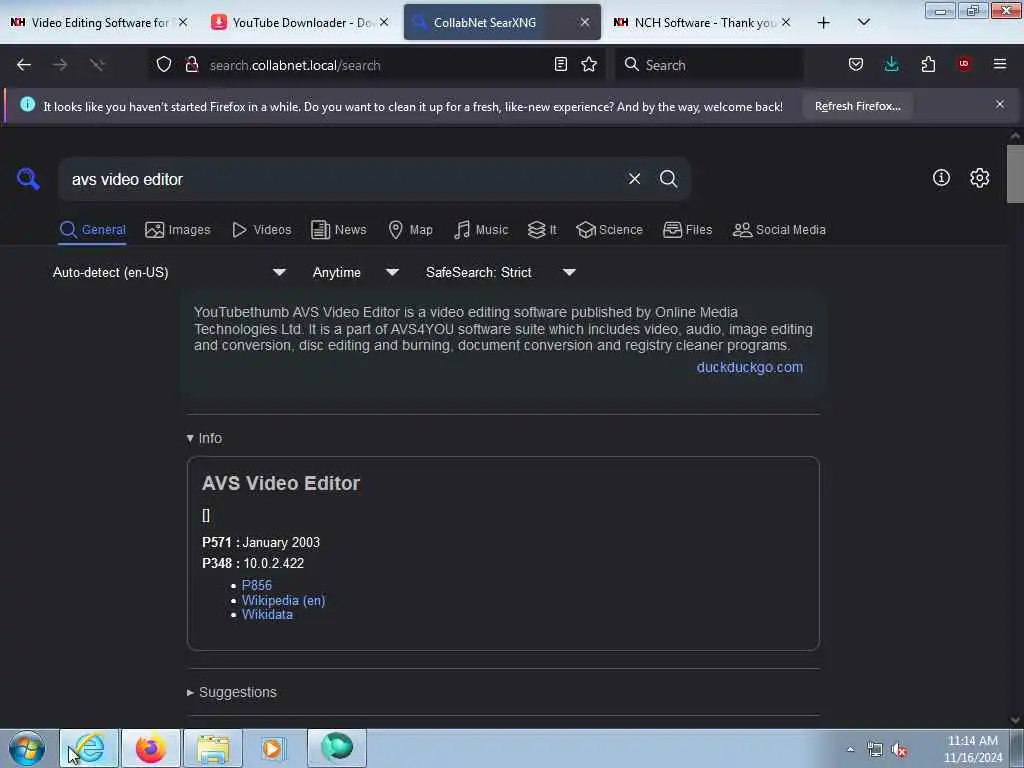Switch to the It category

tap(542, 230)
